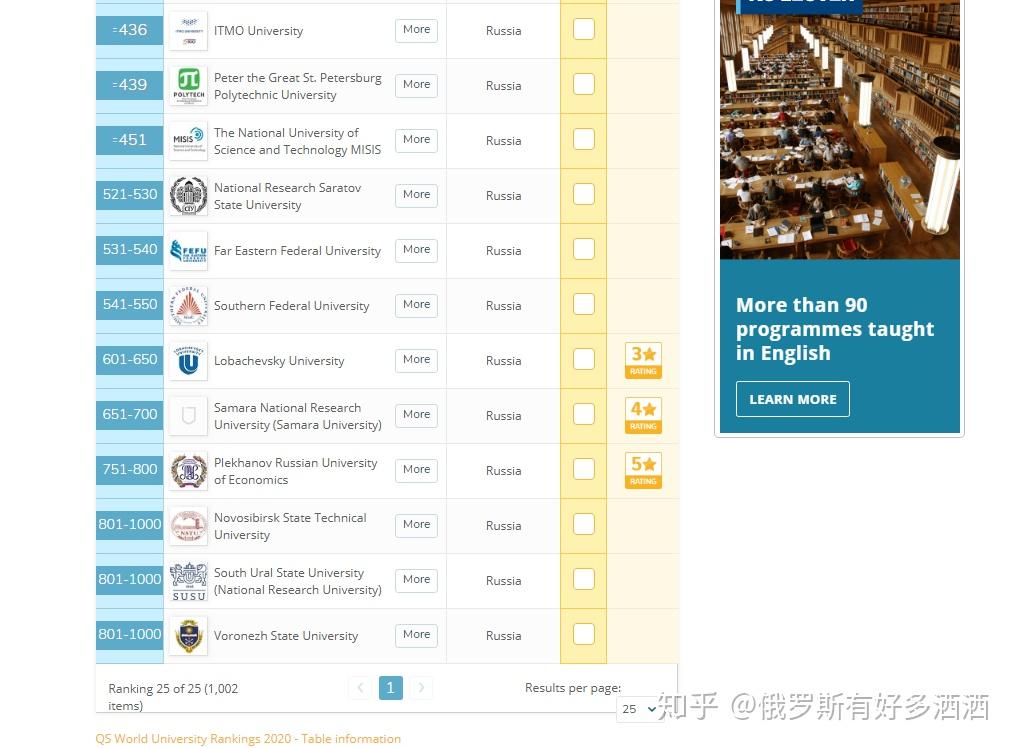Click the 'More than 90 programmes' ad text
Image resolution: width=1015 pixels, height=748 pixels.
(835, 329)
